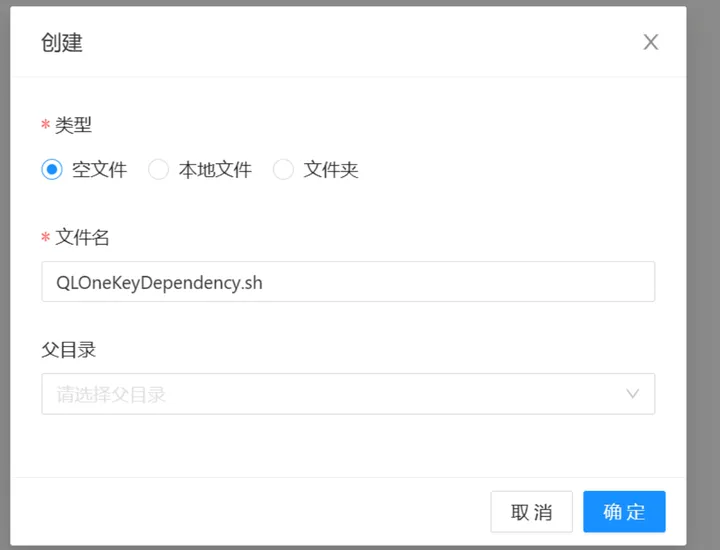Choose the 本地文件 radio option
The image size is (720, 550).
[158, 169]
